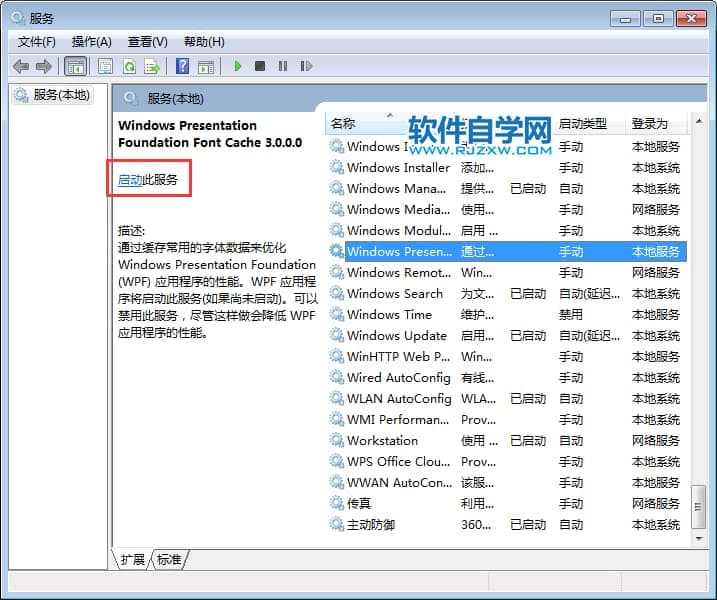
Task: Click the blue help question mark icon
Action: coord(182,66)
